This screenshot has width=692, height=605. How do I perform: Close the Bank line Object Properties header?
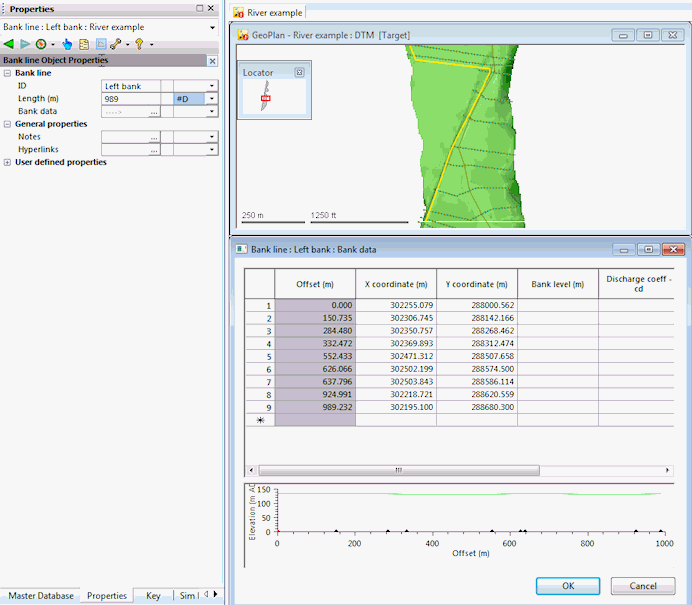(212, 61)
